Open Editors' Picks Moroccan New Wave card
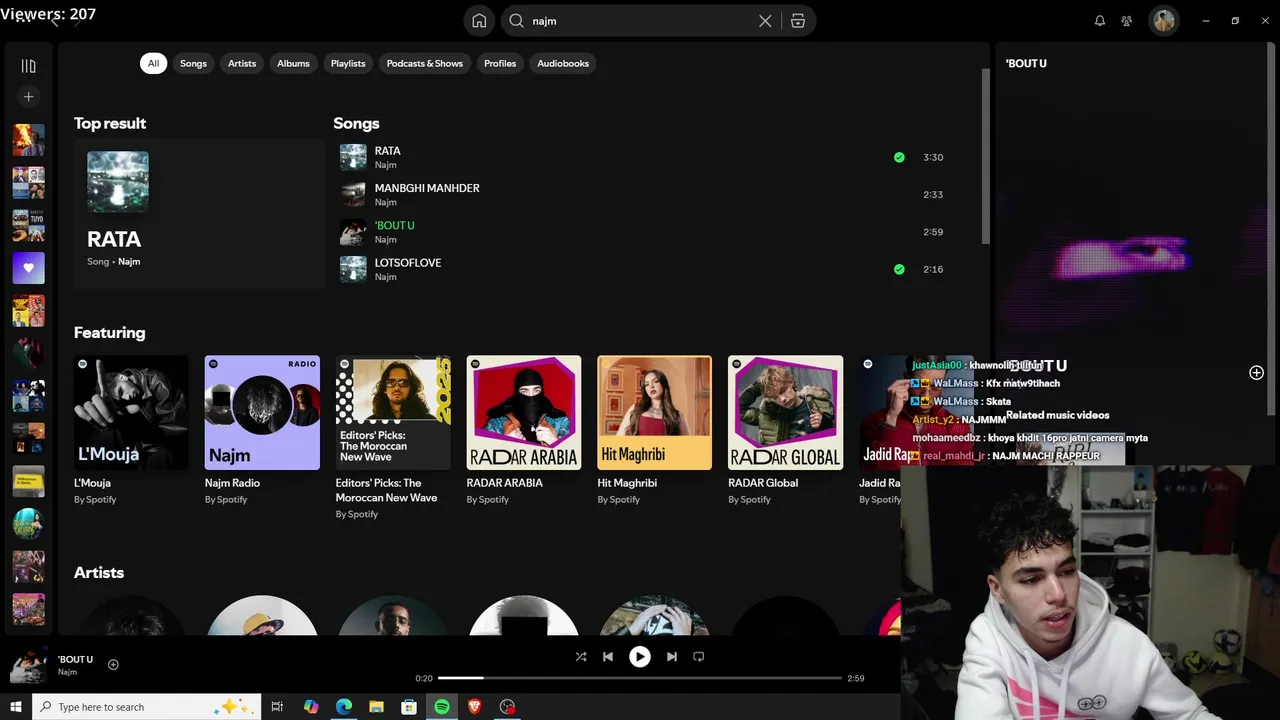This screenshot has width=1280, height=720. (393, 436)
